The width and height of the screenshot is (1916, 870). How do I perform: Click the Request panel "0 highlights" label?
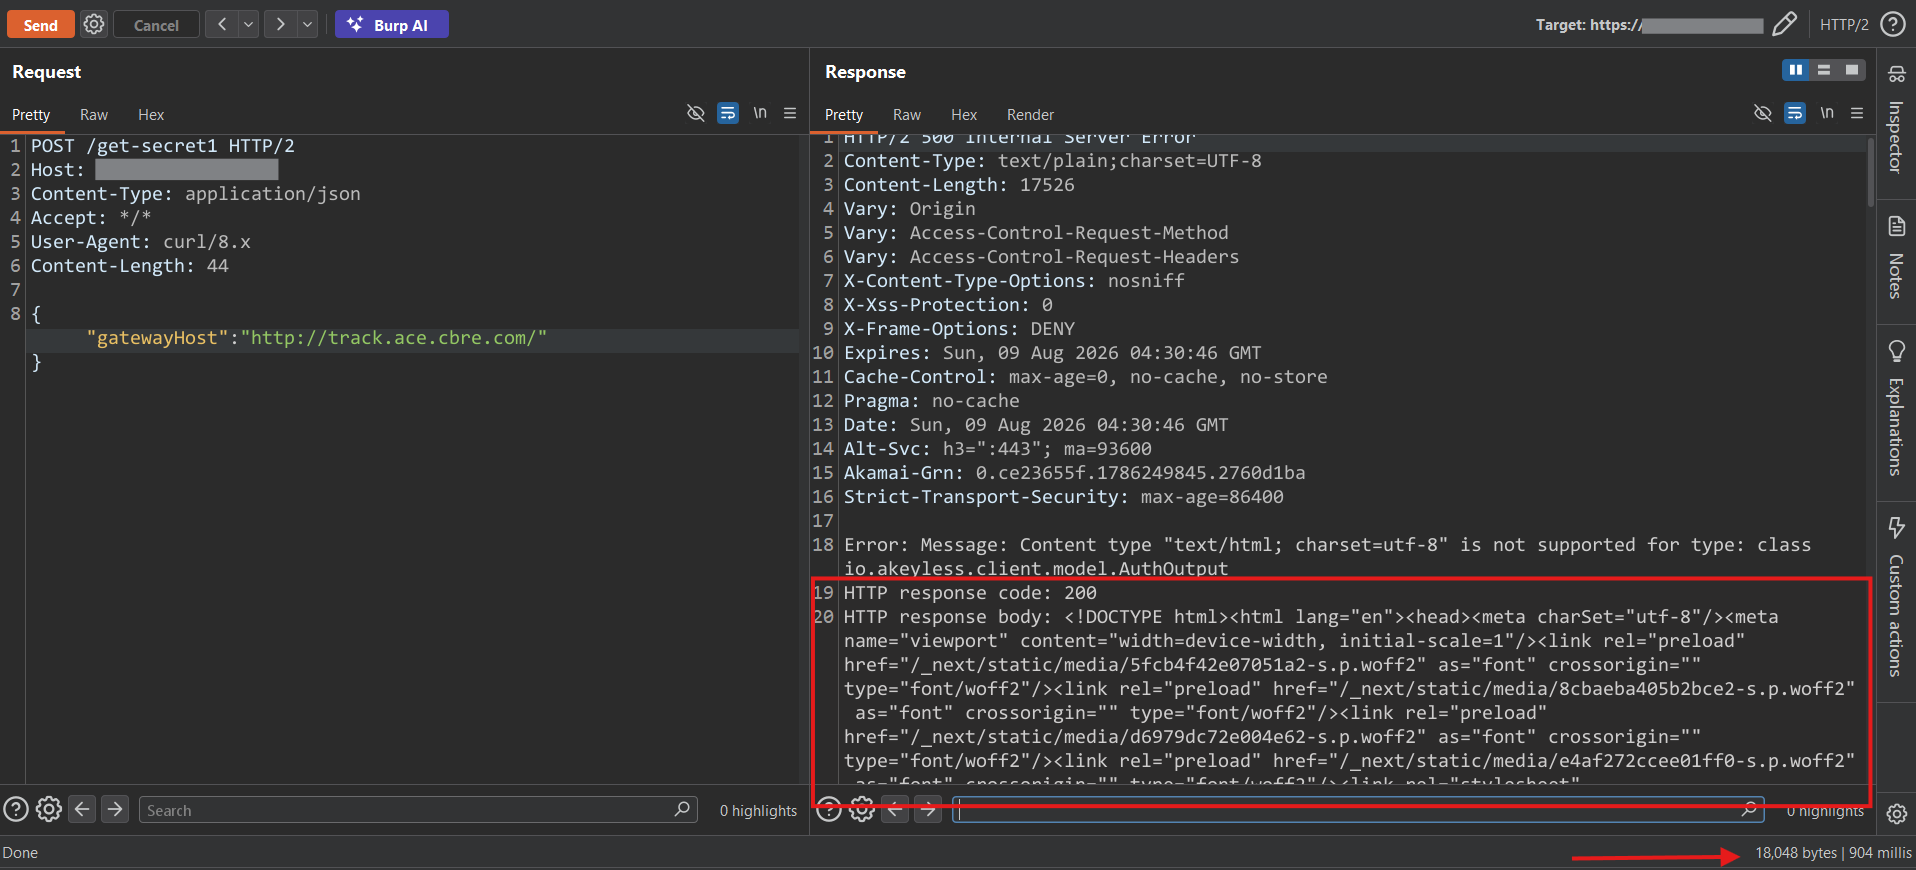tap(758, 811)
